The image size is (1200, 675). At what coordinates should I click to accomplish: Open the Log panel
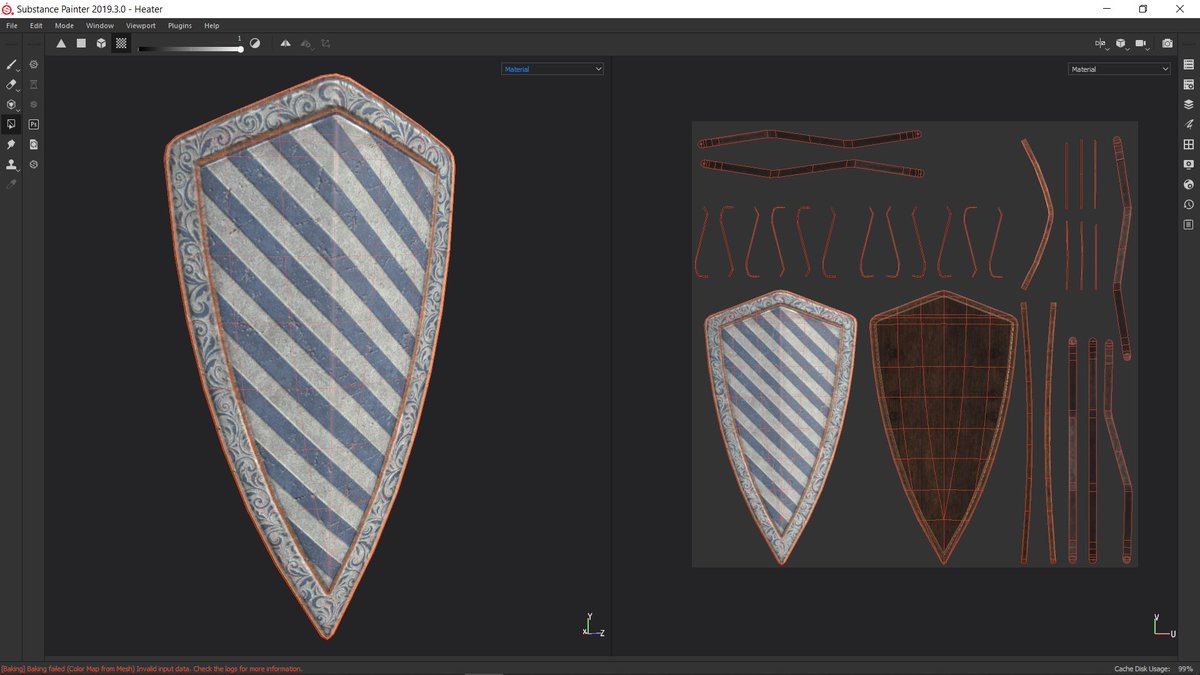(x=1189, y=224)
